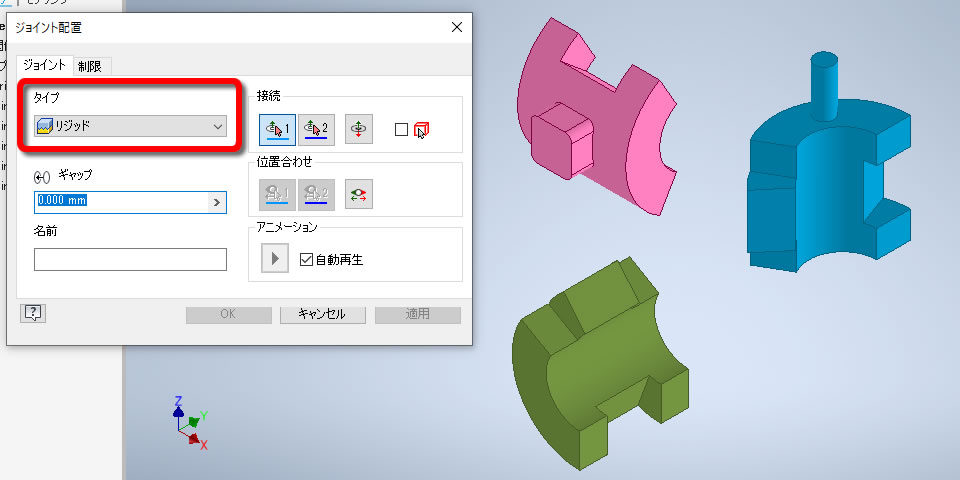Click the ギャップ icon beside its label
The width and height of the screenshot is (960, 480).
tap(42, 178)
